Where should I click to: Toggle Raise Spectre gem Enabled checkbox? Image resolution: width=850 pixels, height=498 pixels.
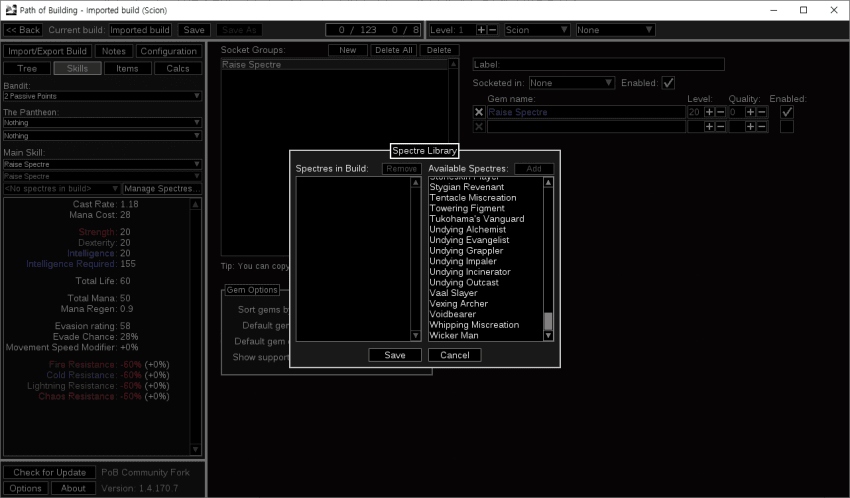tap(787, 112)
